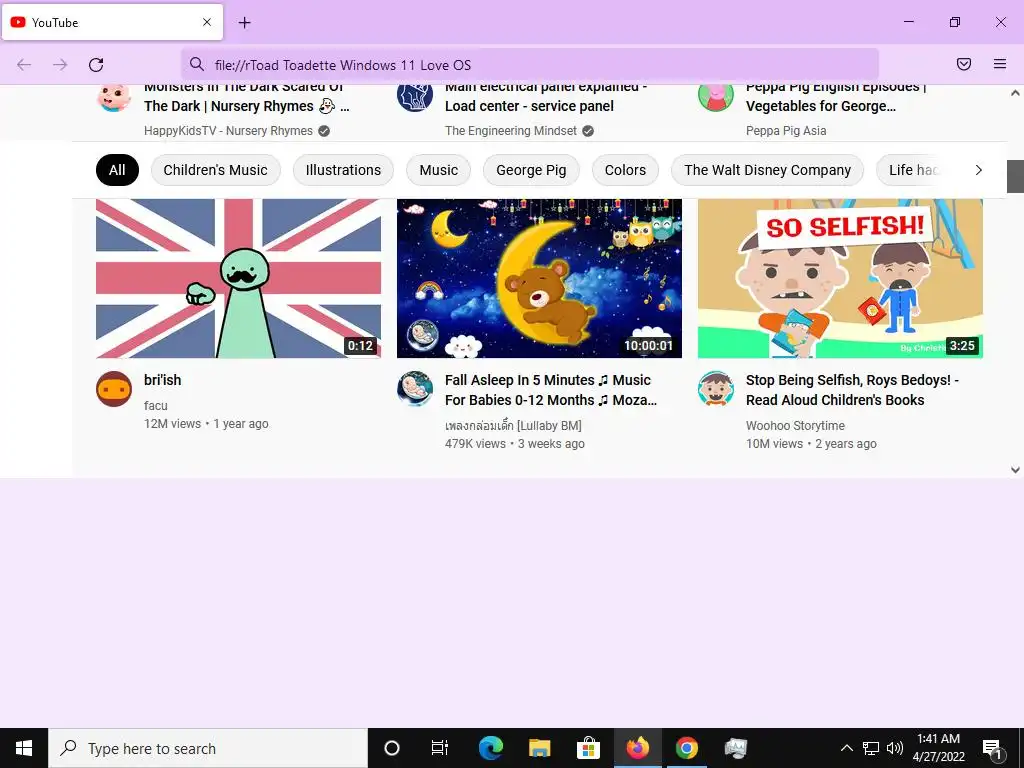Image resolution: width=1024 pixels, height=768 pixels.
Task: Open the Windows Start menu
Action: [x=24, y=748]
